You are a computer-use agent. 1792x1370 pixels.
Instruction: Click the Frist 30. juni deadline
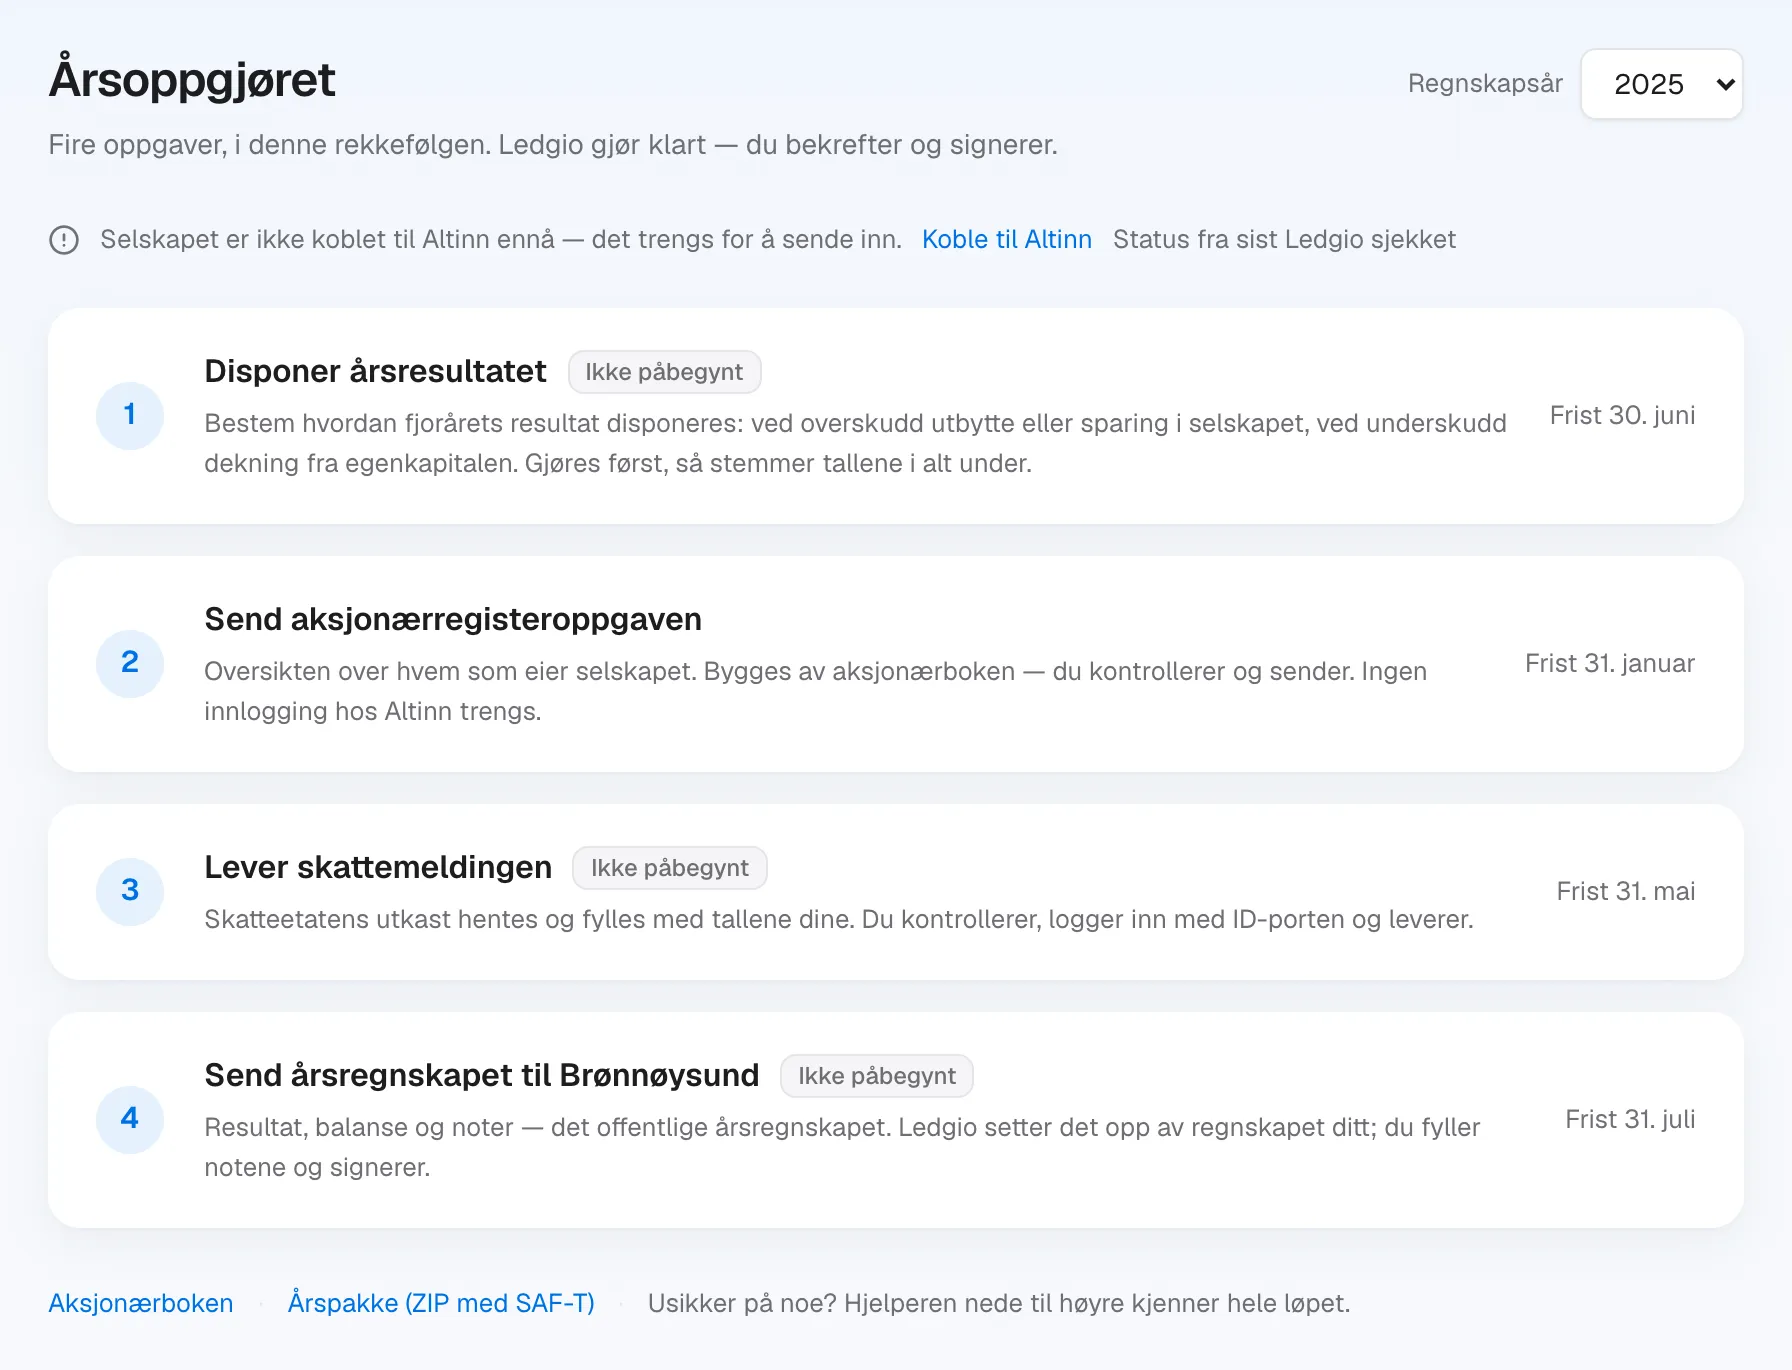click(1622, 415)
